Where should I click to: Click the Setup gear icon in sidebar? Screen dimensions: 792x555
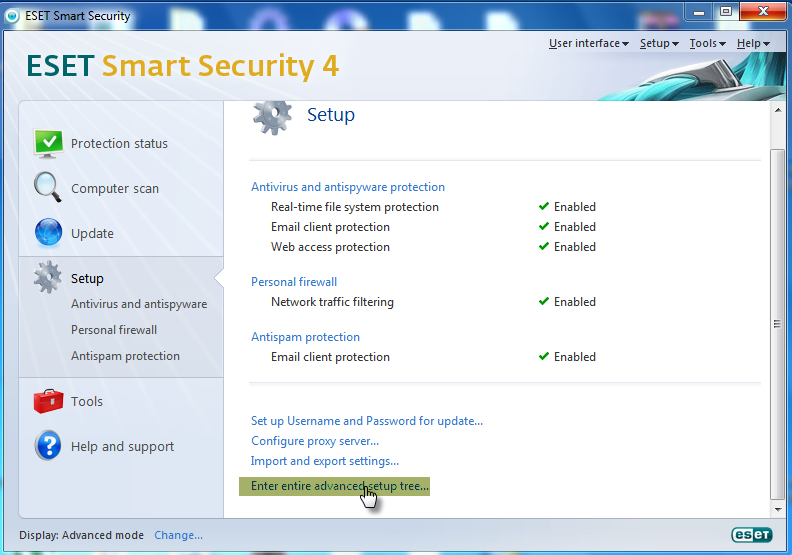[x=48, y=278]
